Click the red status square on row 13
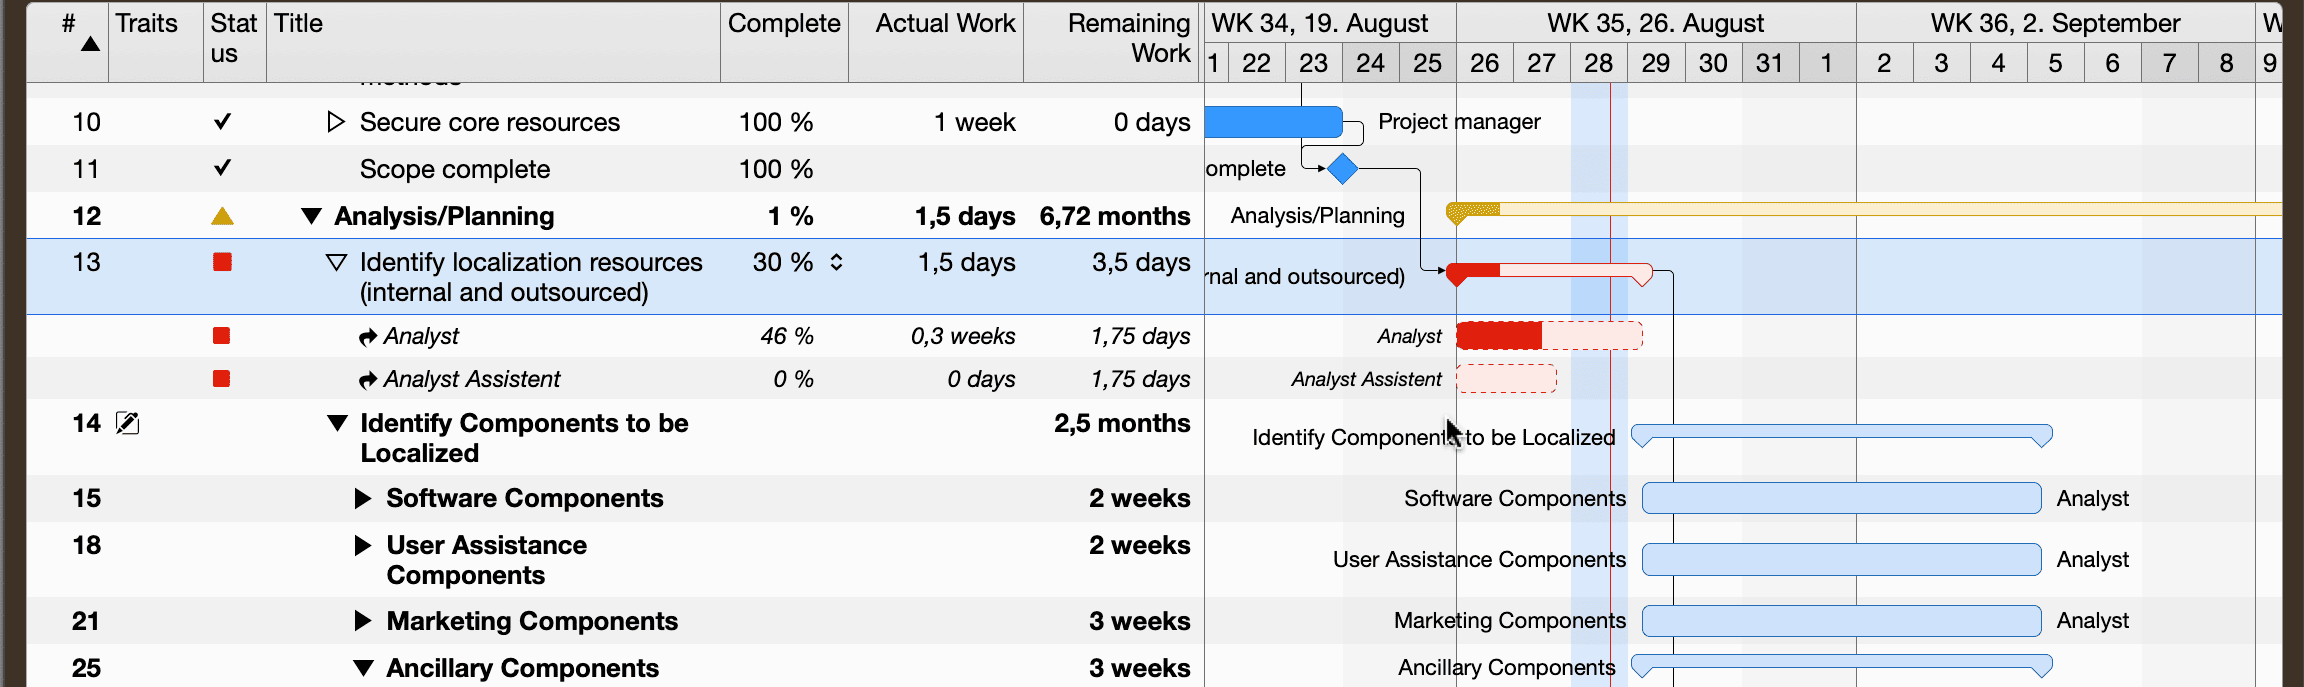The width and height of the screenshot is (2304, 687). pyautogui.click(x=222, y=262)
